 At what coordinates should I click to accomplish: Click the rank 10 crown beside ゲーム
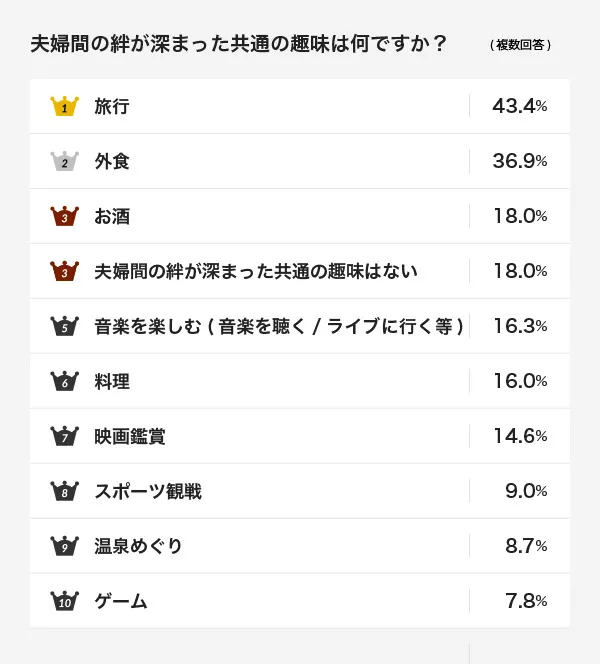tap(64, 601)
